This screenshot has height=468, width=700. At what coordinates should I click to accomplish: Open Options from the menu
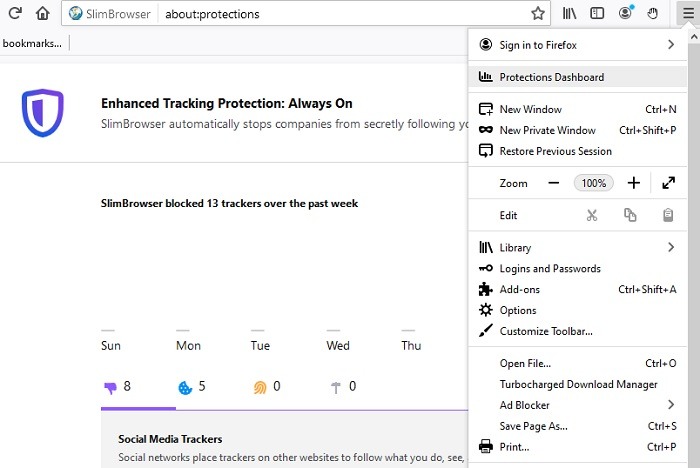coord(577,310)
